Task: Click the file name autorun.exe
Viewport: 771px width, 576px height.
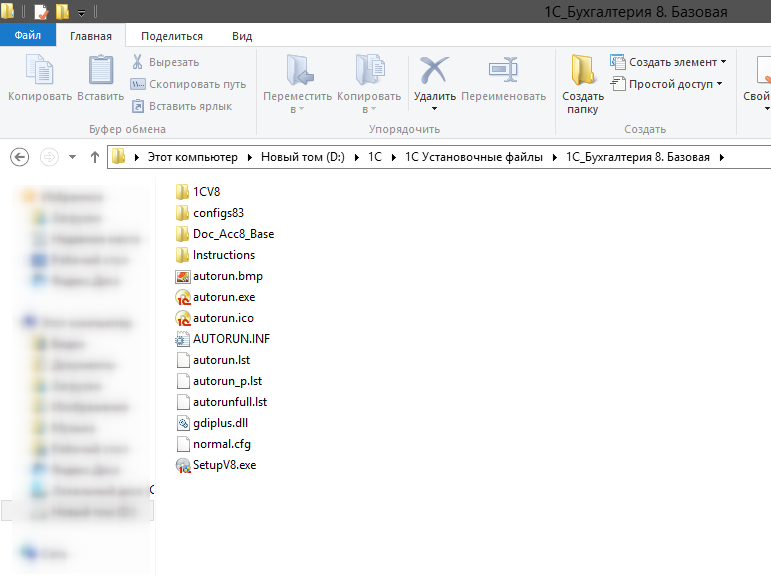Action: [224, 297]
